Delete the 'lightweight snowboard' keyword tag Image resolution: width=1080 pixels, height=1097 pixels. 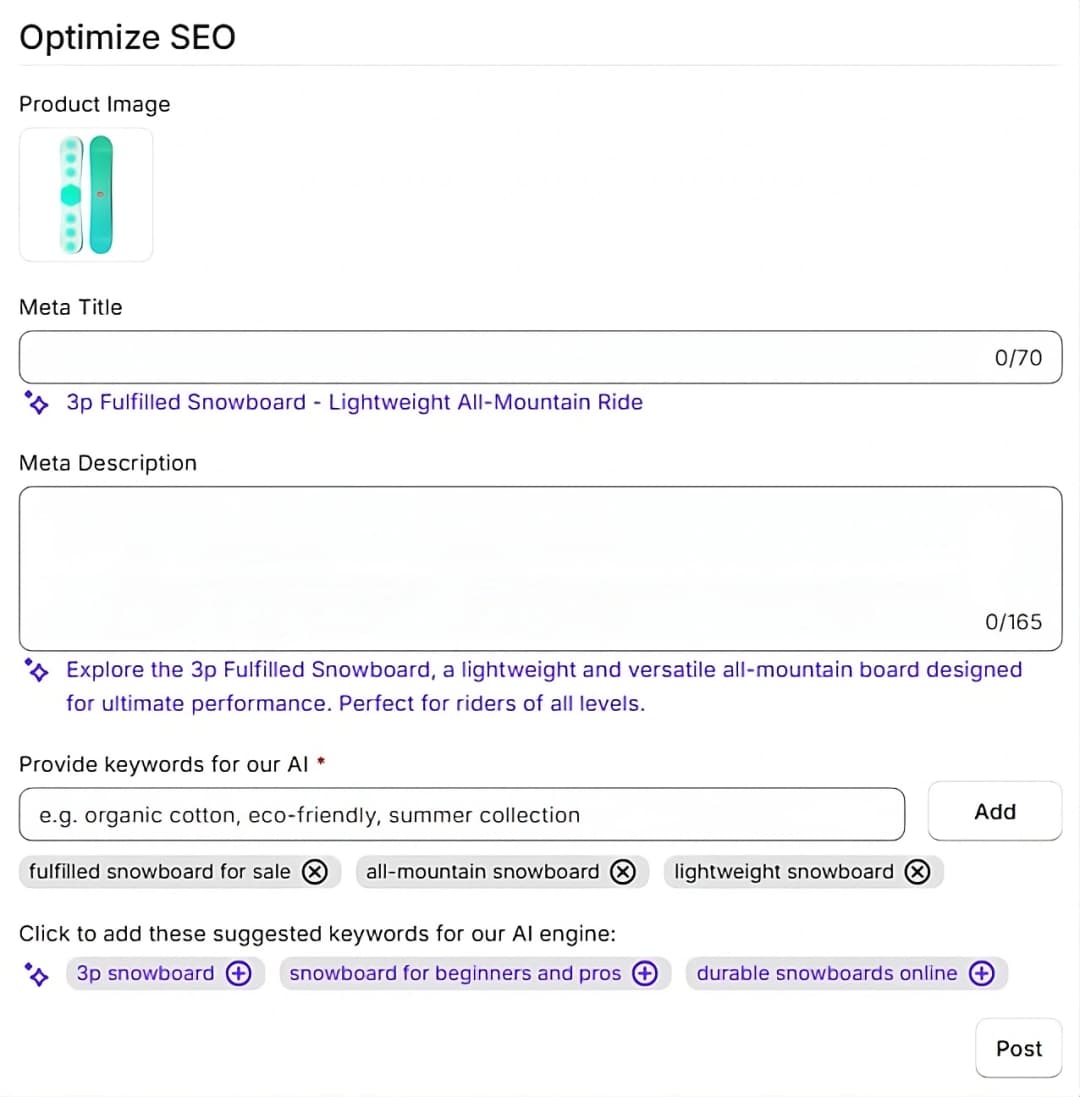917,872
